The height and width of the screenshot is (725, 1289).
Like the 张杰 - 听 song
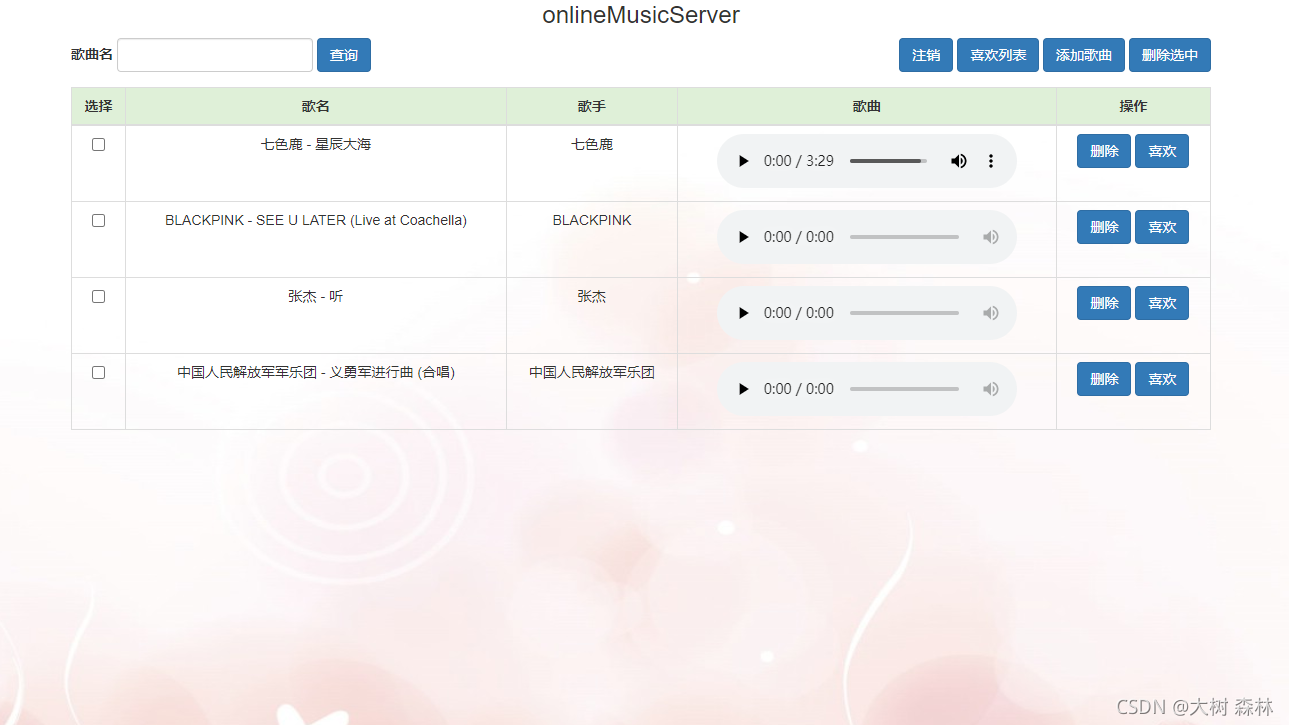click(1162, 303)
